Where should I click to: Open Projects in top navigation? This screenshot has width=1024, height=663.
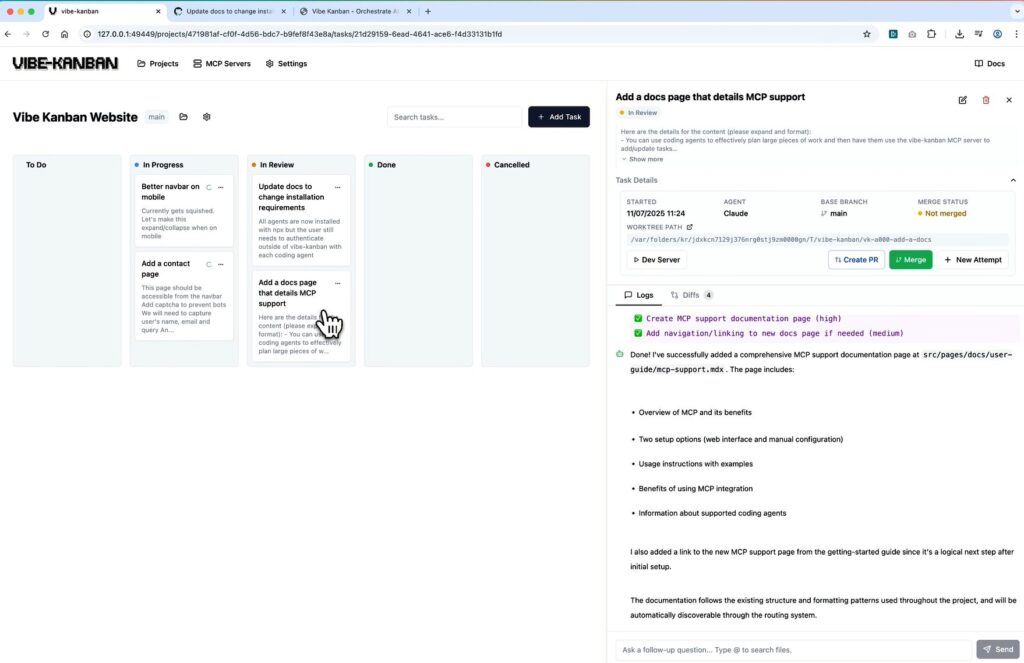[x=157, y=63]
